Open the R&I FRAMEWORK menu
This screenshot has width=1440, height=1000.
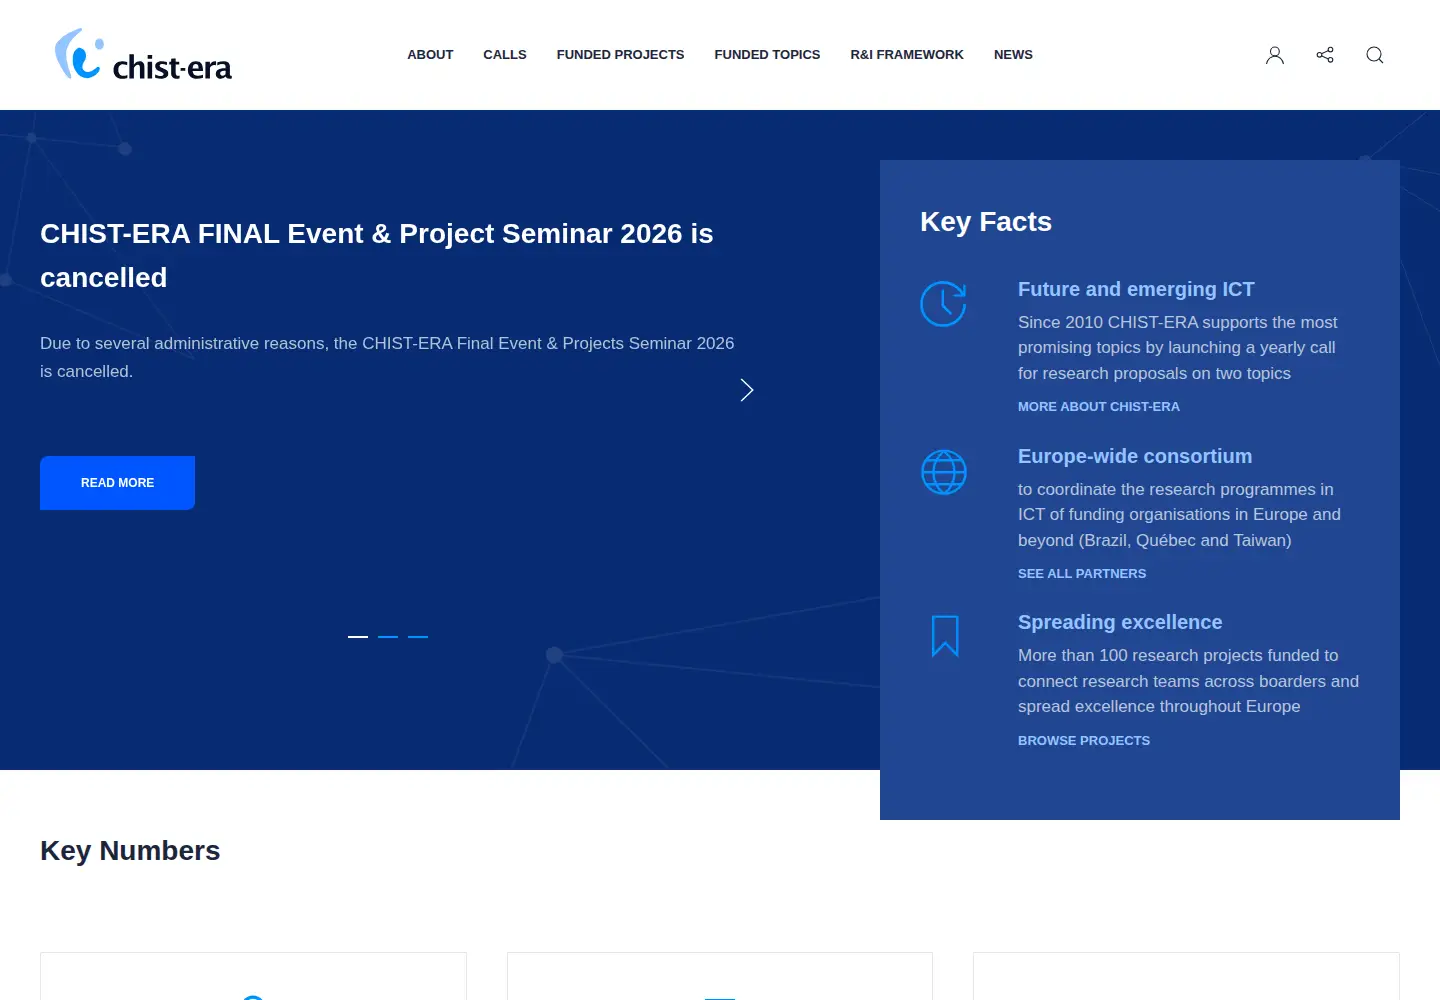click(x=907, y=55)
